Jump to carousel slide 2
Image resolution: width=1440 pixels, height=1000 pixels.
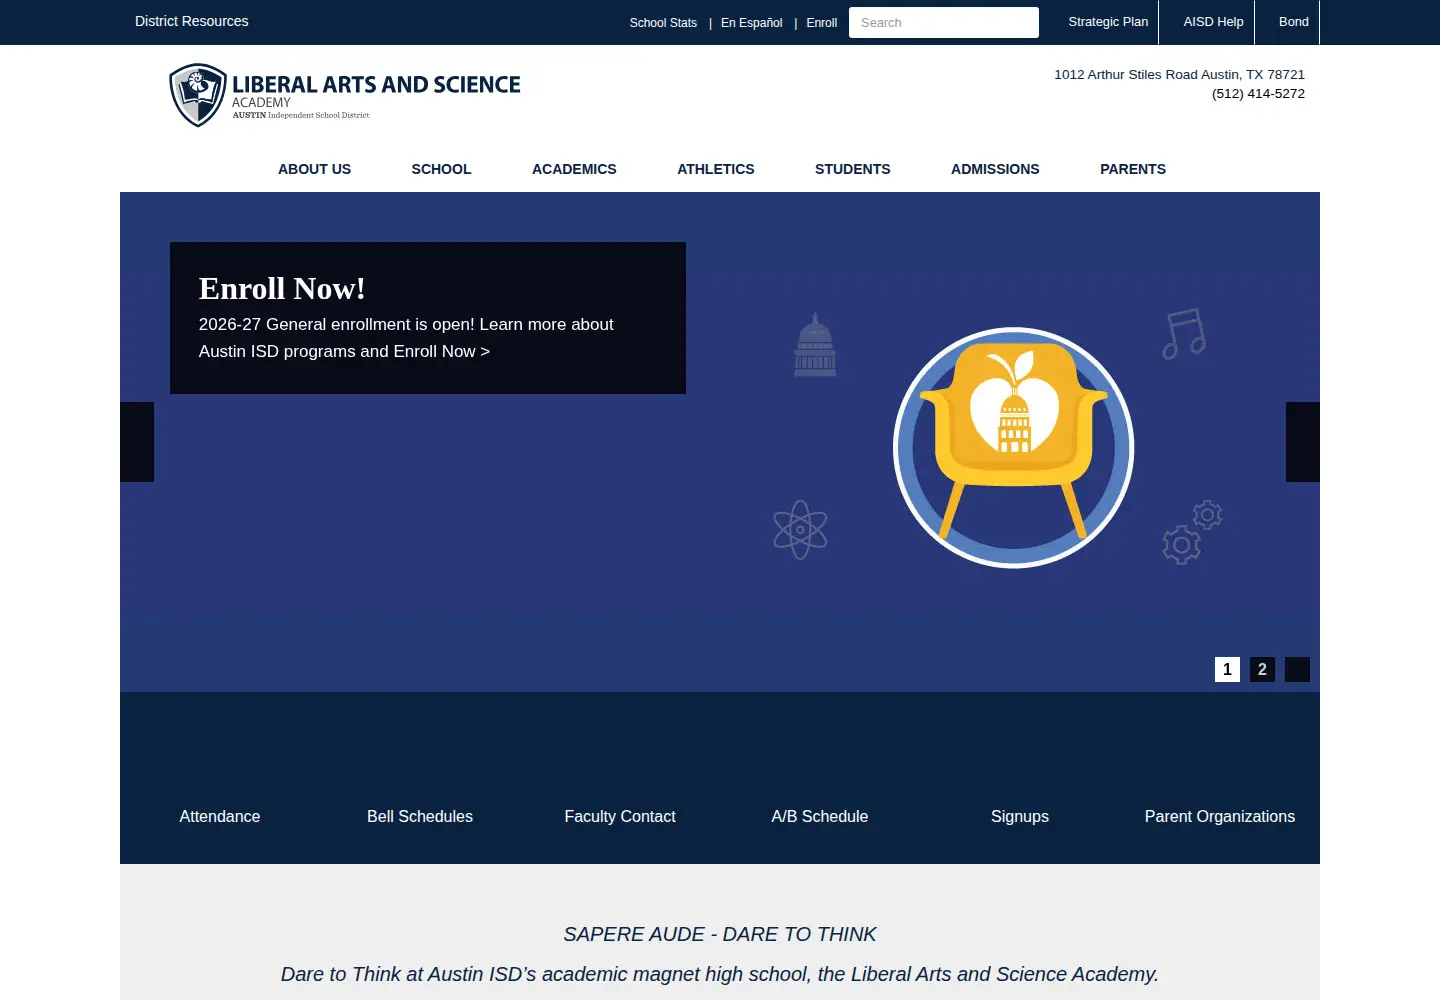(x=1262, y=669)
